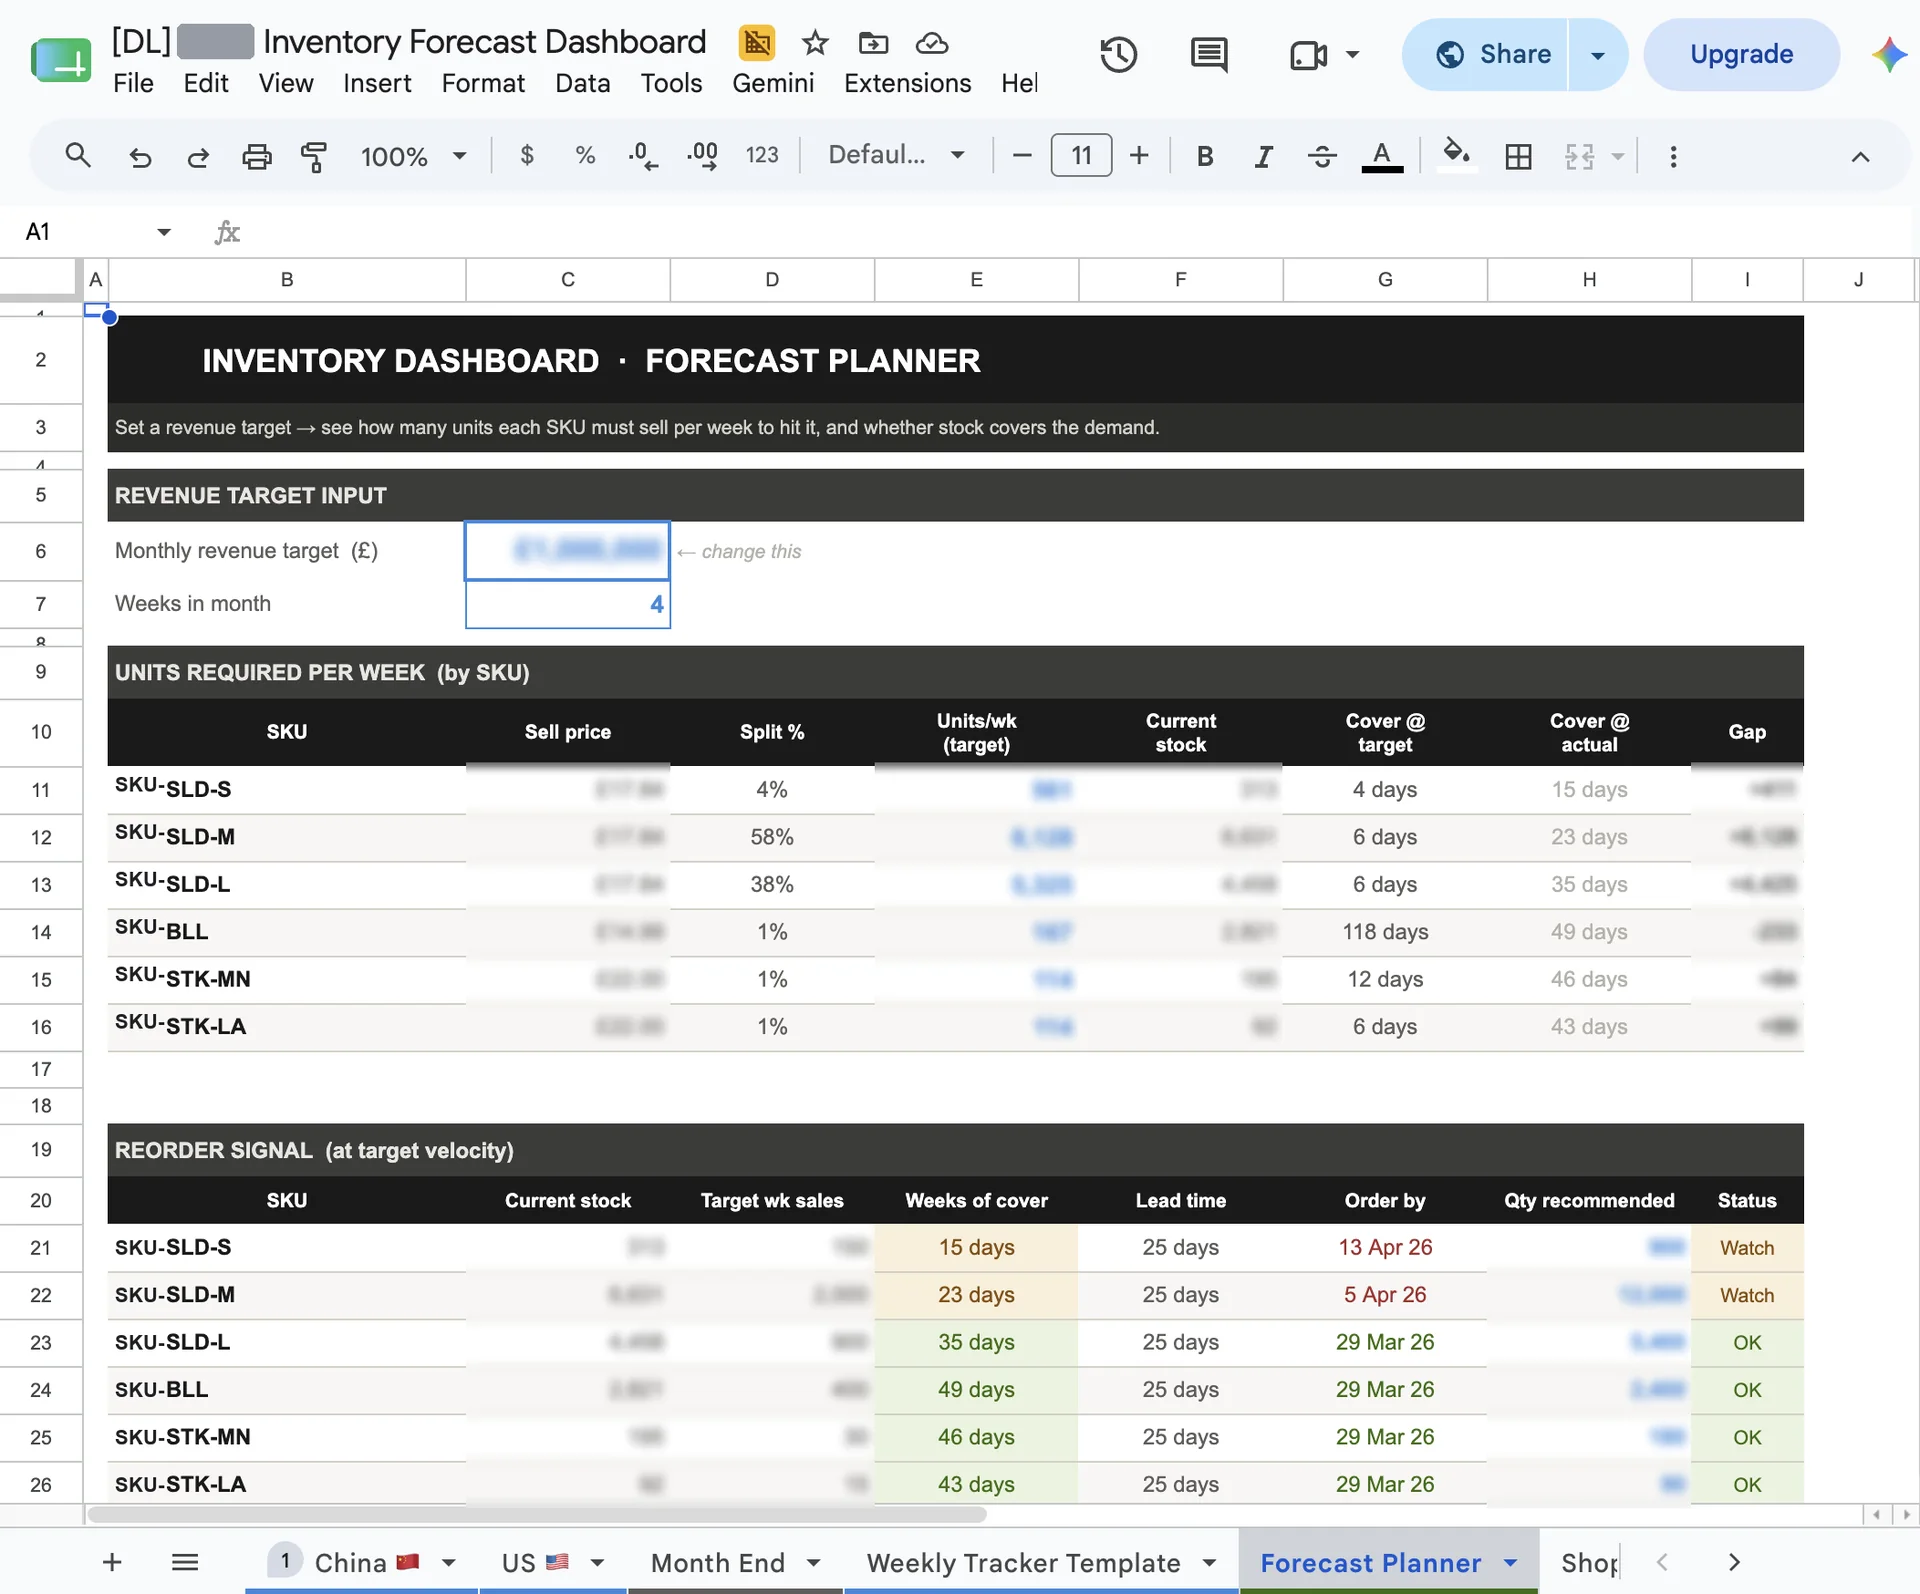Open the Edit menu
Viewport: 1920px width, 1594px height.
click(x=206, y=83)
